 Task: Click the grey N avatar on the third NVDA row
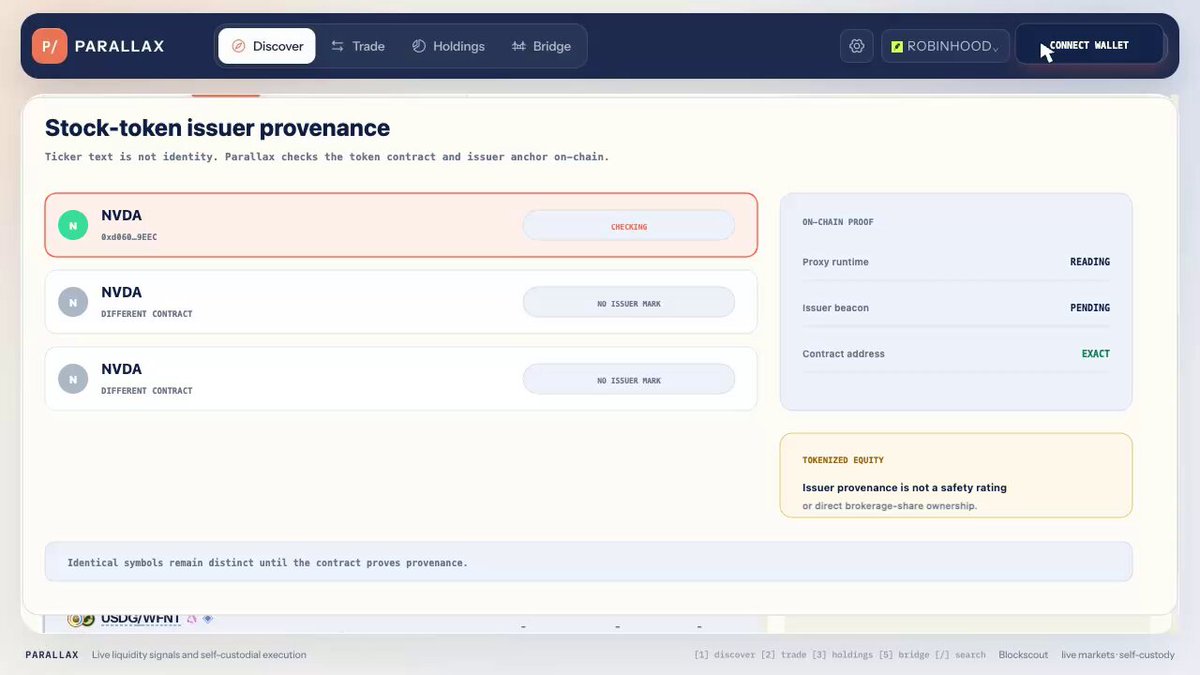(x=73, y=379)
